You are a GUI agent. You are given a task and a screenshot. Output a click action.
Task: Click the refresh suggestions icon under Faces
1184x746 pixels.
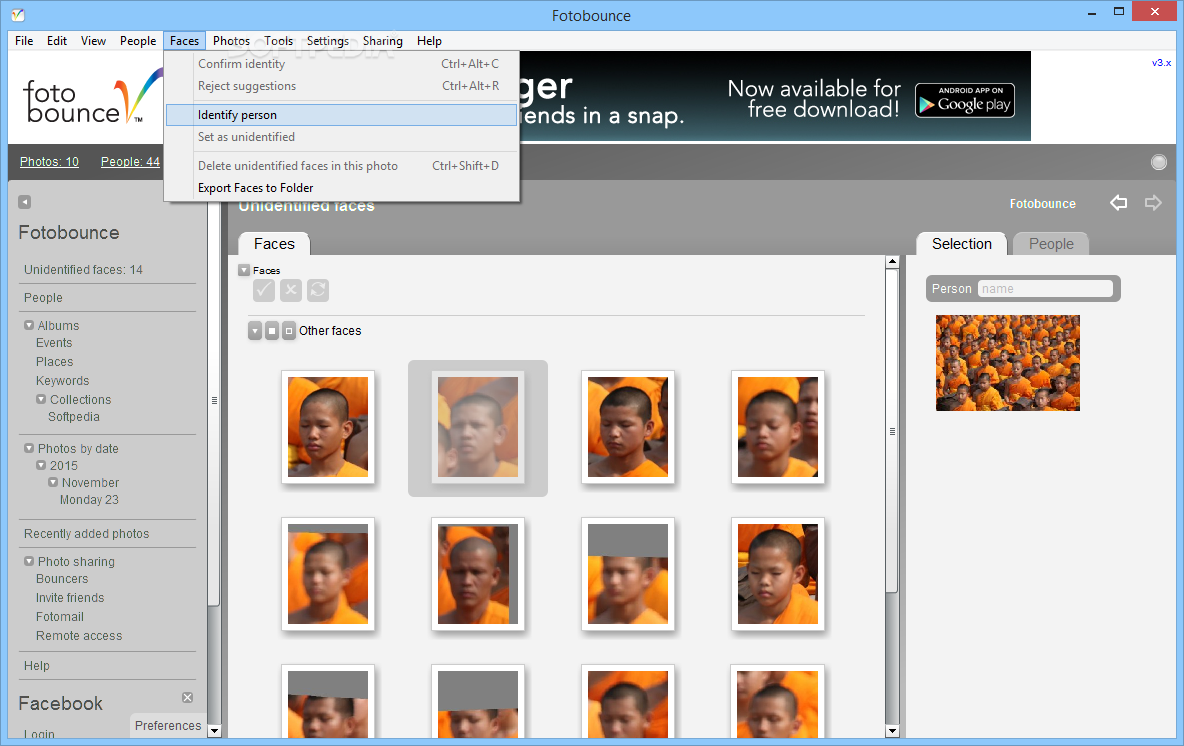coord(318,290)
